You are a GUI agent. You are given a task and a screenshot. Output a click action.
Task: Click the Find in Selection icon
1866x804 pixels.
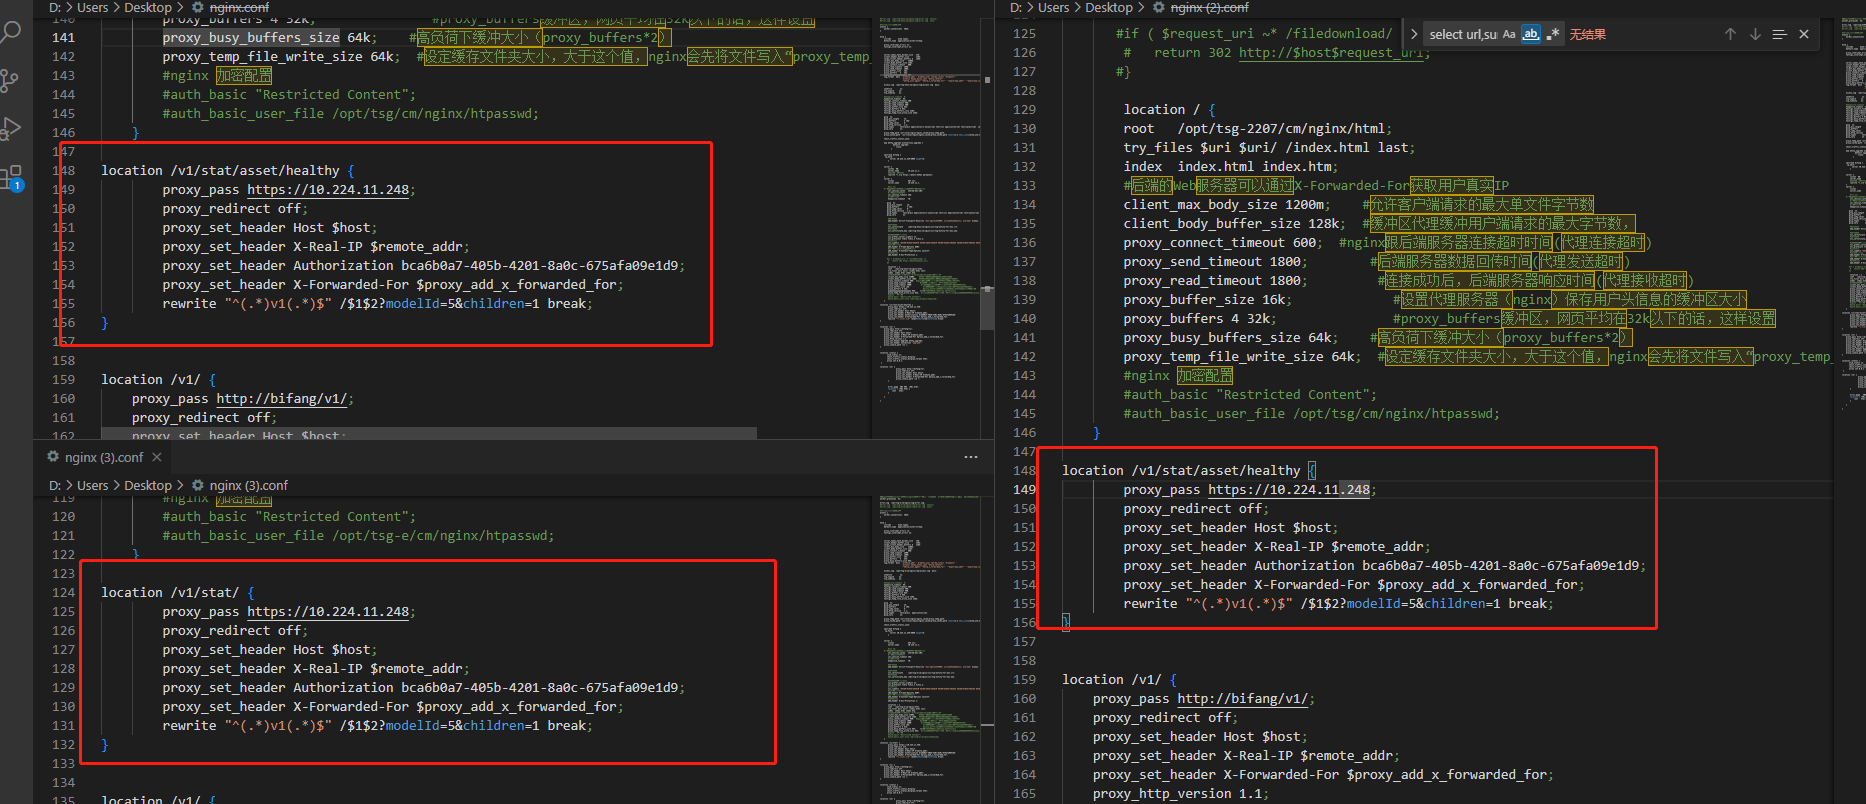(x=1779, y=34)
